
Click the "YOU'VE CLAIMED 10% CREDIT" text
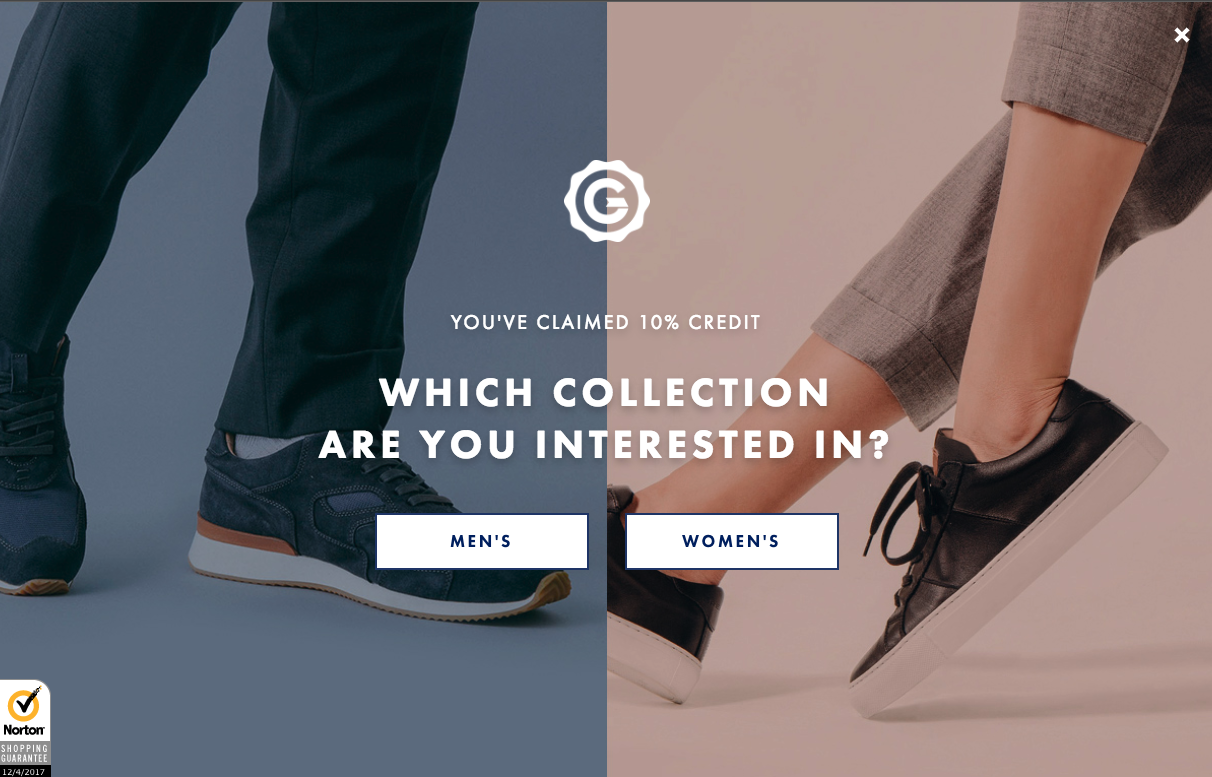pos(606,322)
